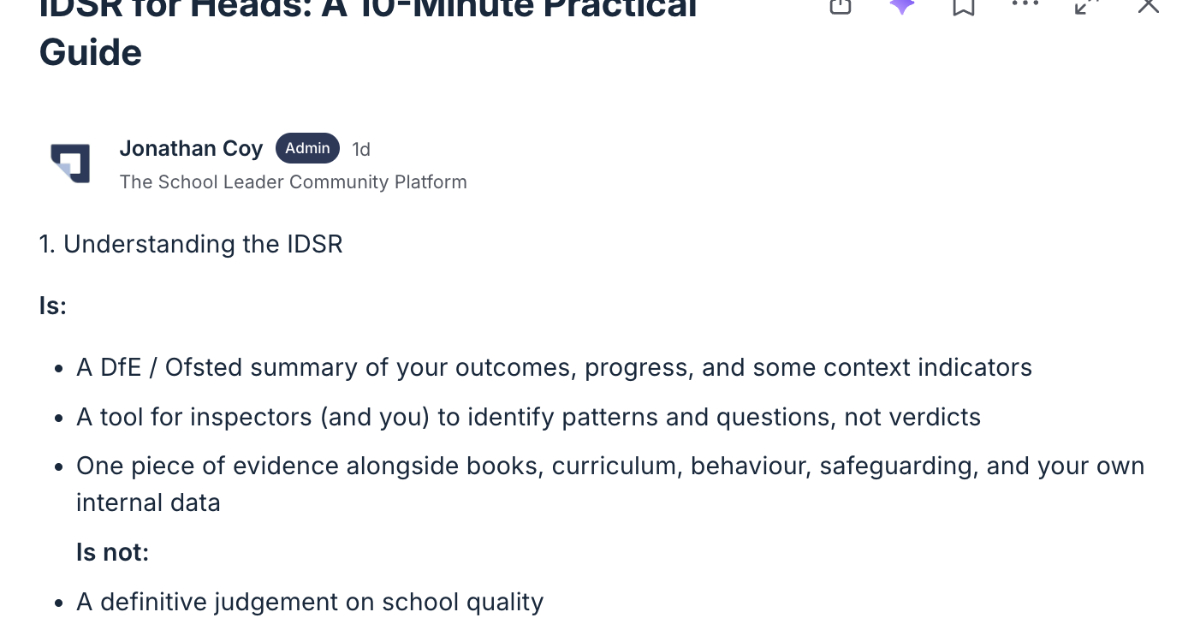Click the 'A tool for inspectors' bullet
The height and width of the screenshot is (630, 1200).
(528, 416)
